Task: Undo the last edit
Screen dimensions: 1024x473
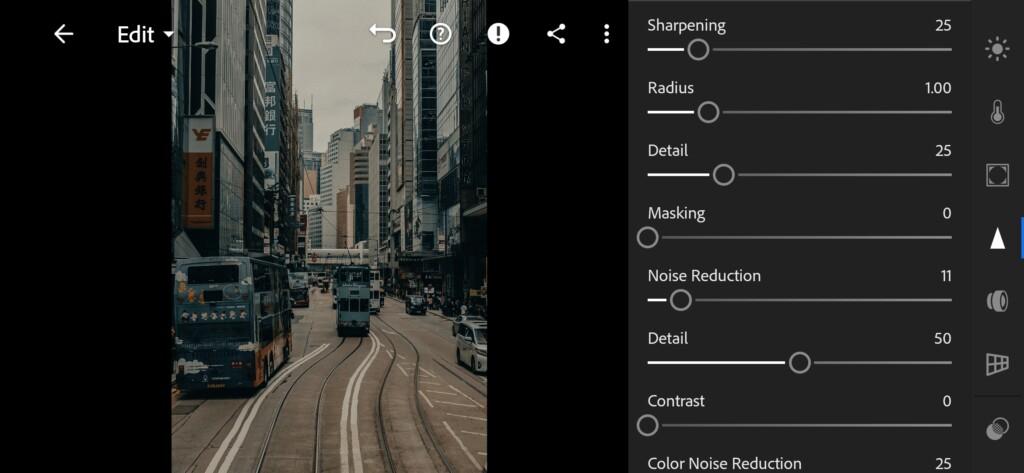Action: coord(383,33)
